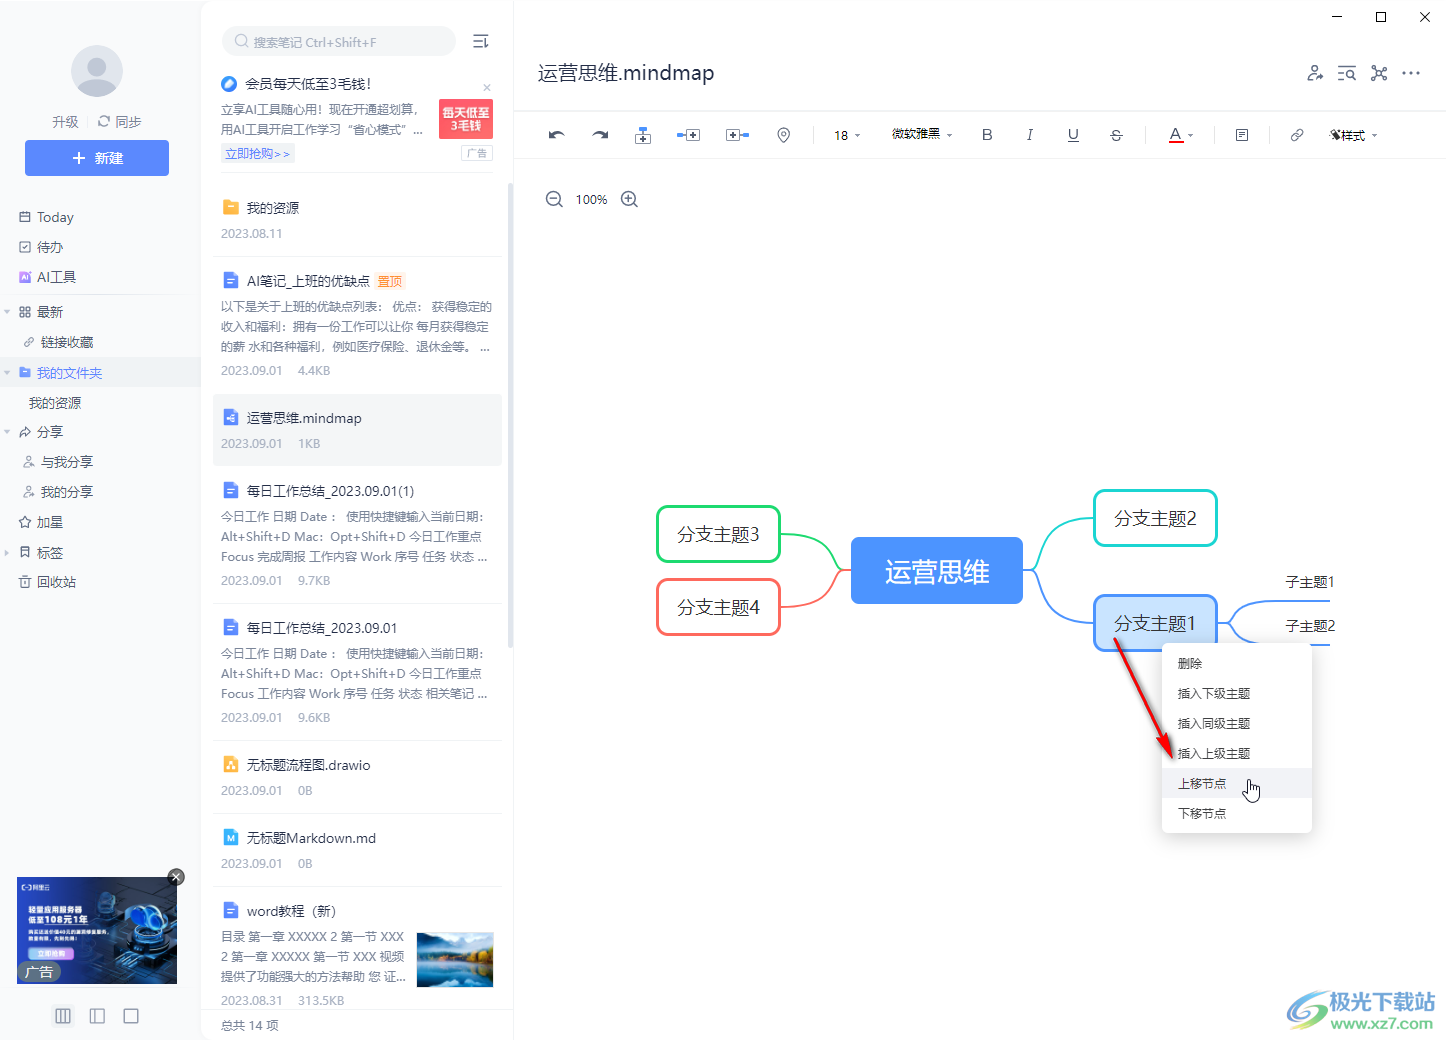This screenshot has height=1040, width=1446.
Task: Open the share icon near the title bar
Action: tap(1314, 72)
